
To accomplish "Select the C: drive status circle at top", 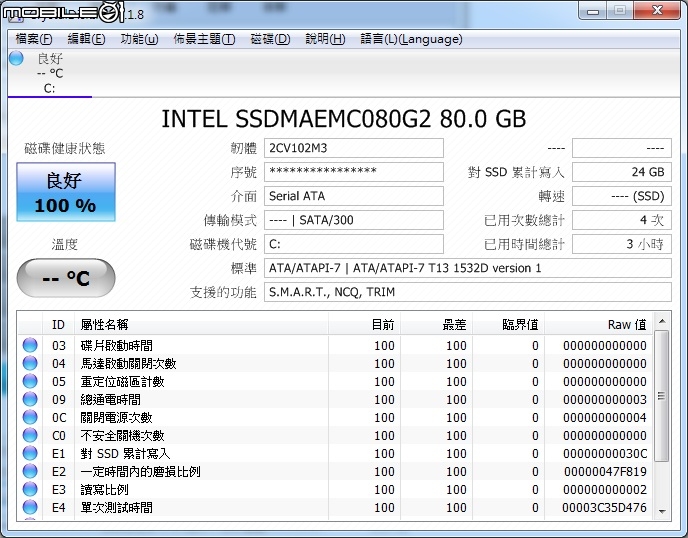I will click(x=16, y=58).
